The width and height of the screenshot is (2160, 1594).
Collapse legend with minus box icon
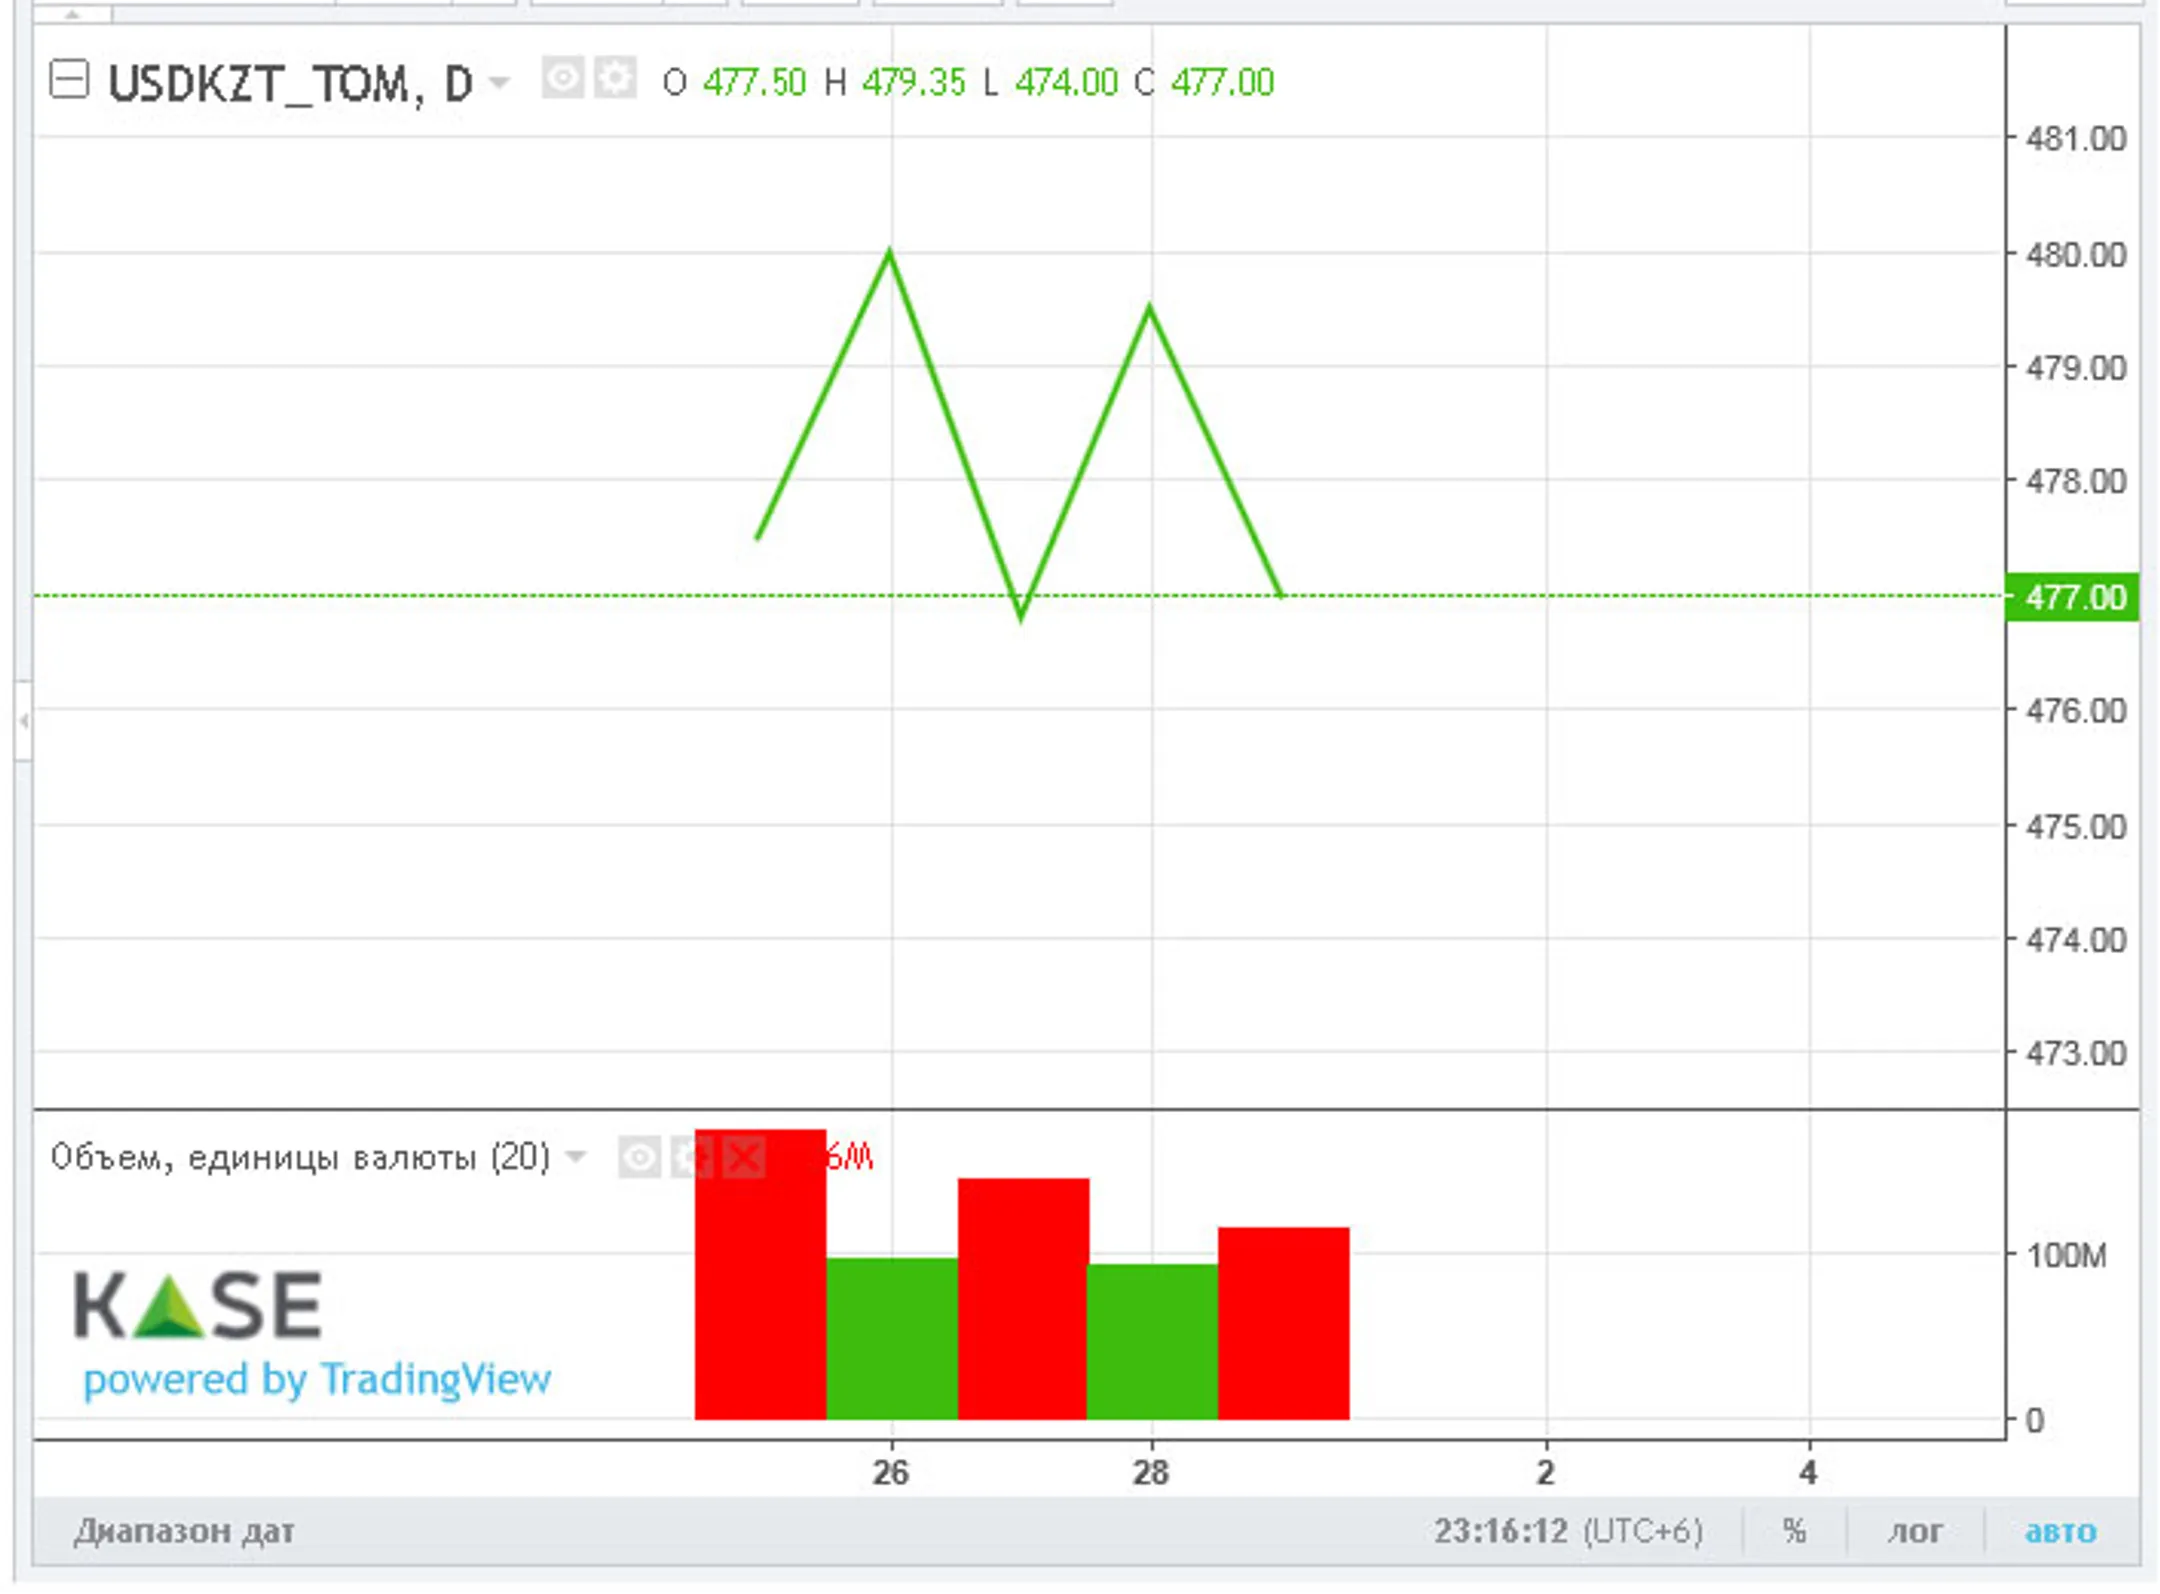tap(69, 79)
